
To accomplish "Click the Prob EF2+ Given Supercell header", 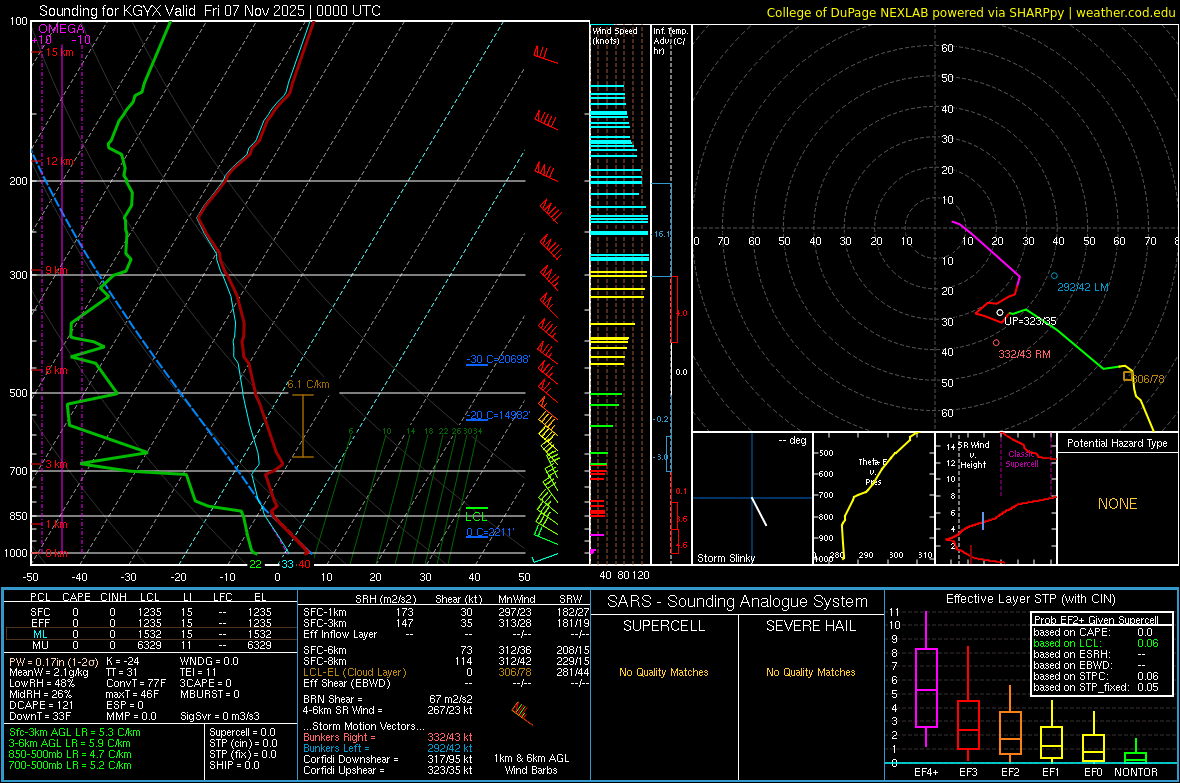I will [x=1096, y=620].
